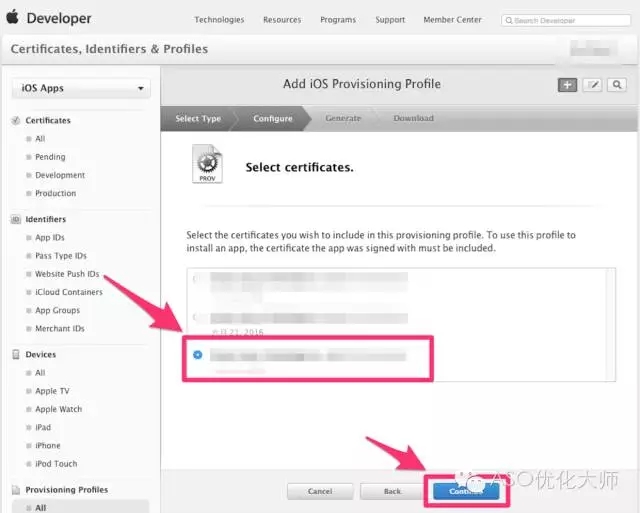Open App IDs in the sidebar
This screenshot has width=640, height=513.
pyautogui.click(x=50, y=238)
